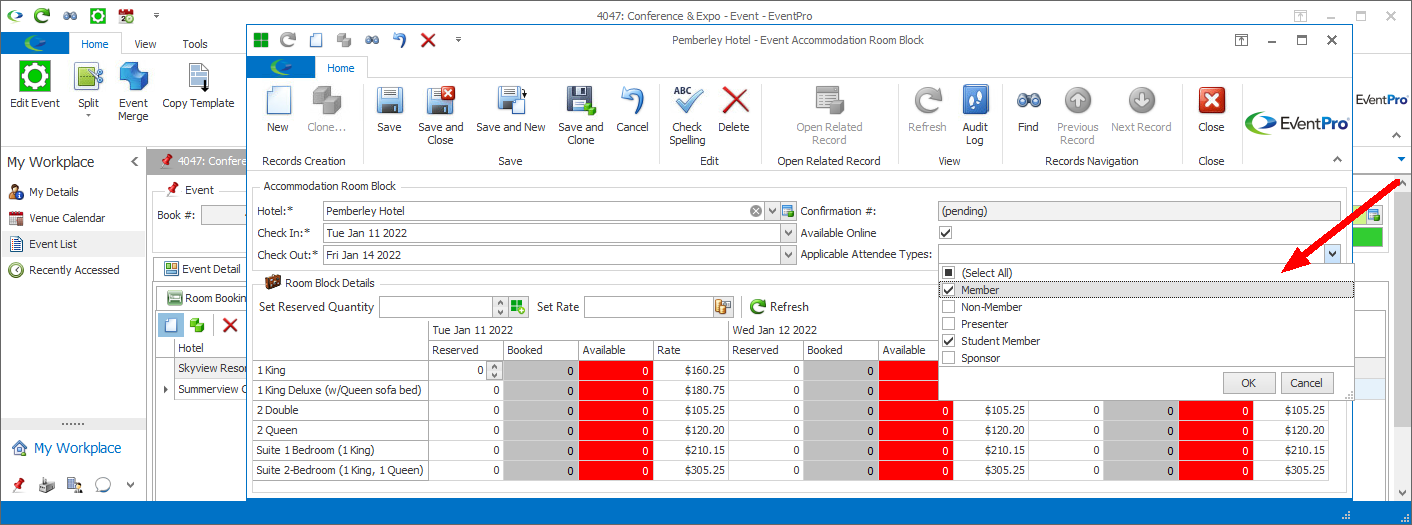Viewport: 1412px width, 525px height.
Task: Click the Set Reserved Quantity input field
Action: (x=436, y=307)
